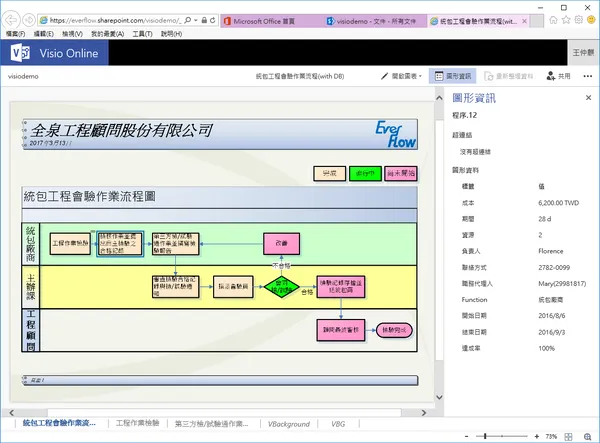
Task: Open the View (V) menu
Action: coord(72,34)
